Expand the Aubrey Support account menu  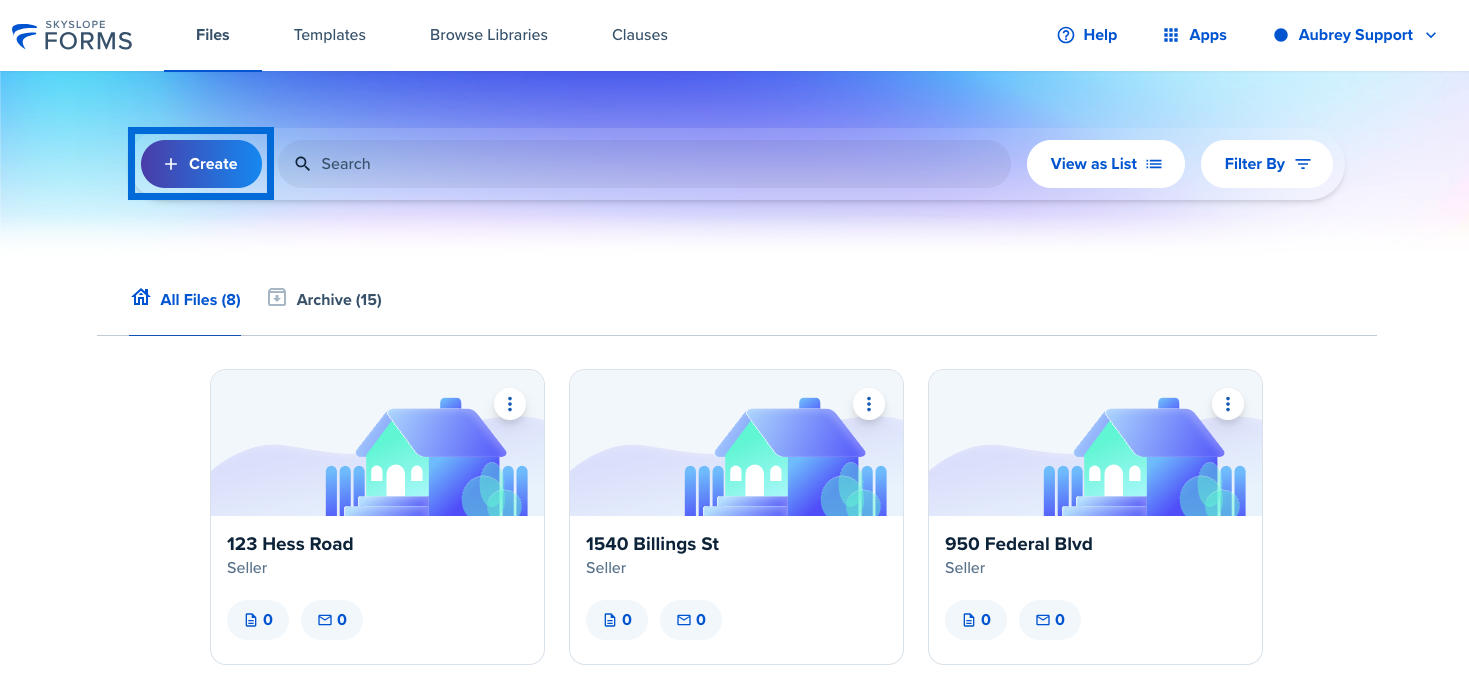point(1356,35)
